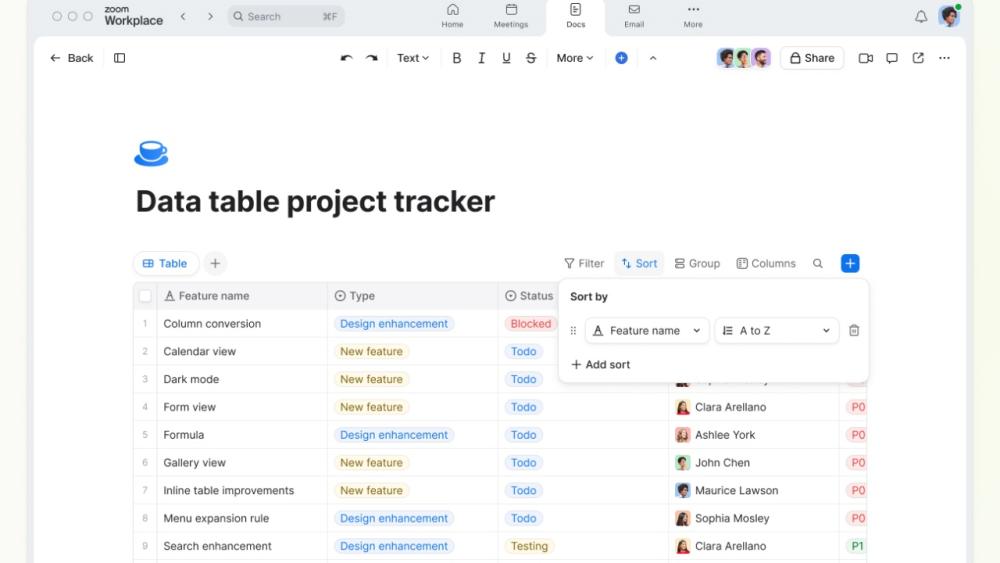Delete the Feature name sort rule
The width and height of the screenshot is (1000, 563).
(854, 331)
